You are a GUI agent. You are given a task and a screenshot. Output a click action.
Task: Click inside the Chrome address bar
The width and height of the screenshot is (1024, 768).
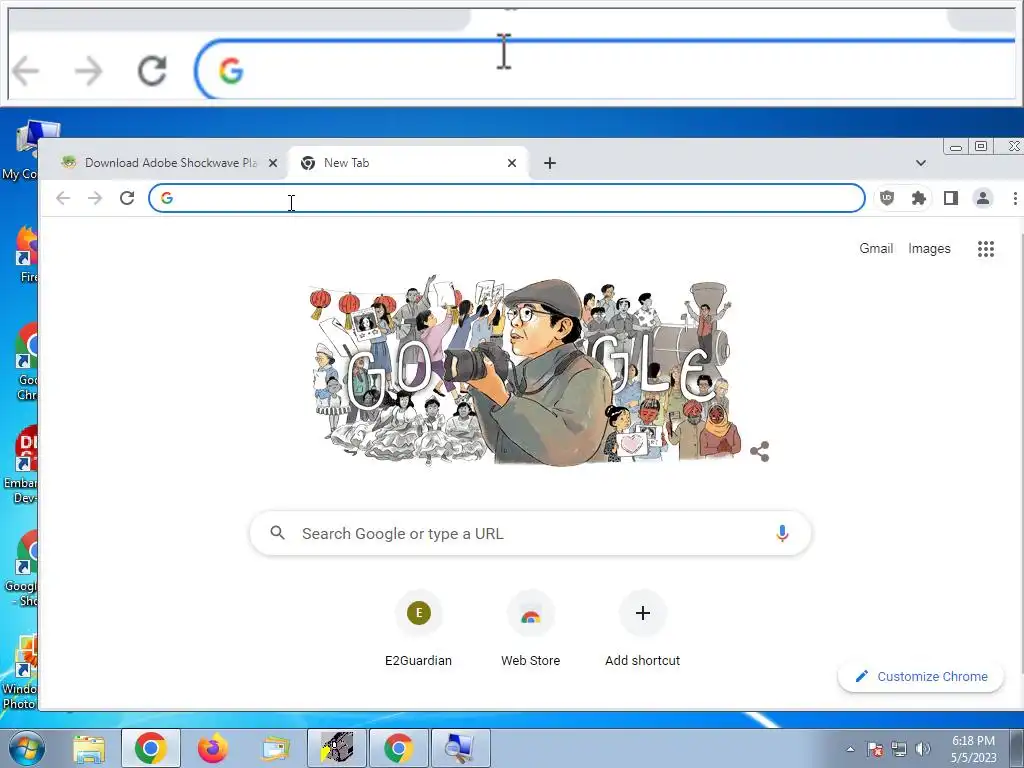tap(507, 198)
